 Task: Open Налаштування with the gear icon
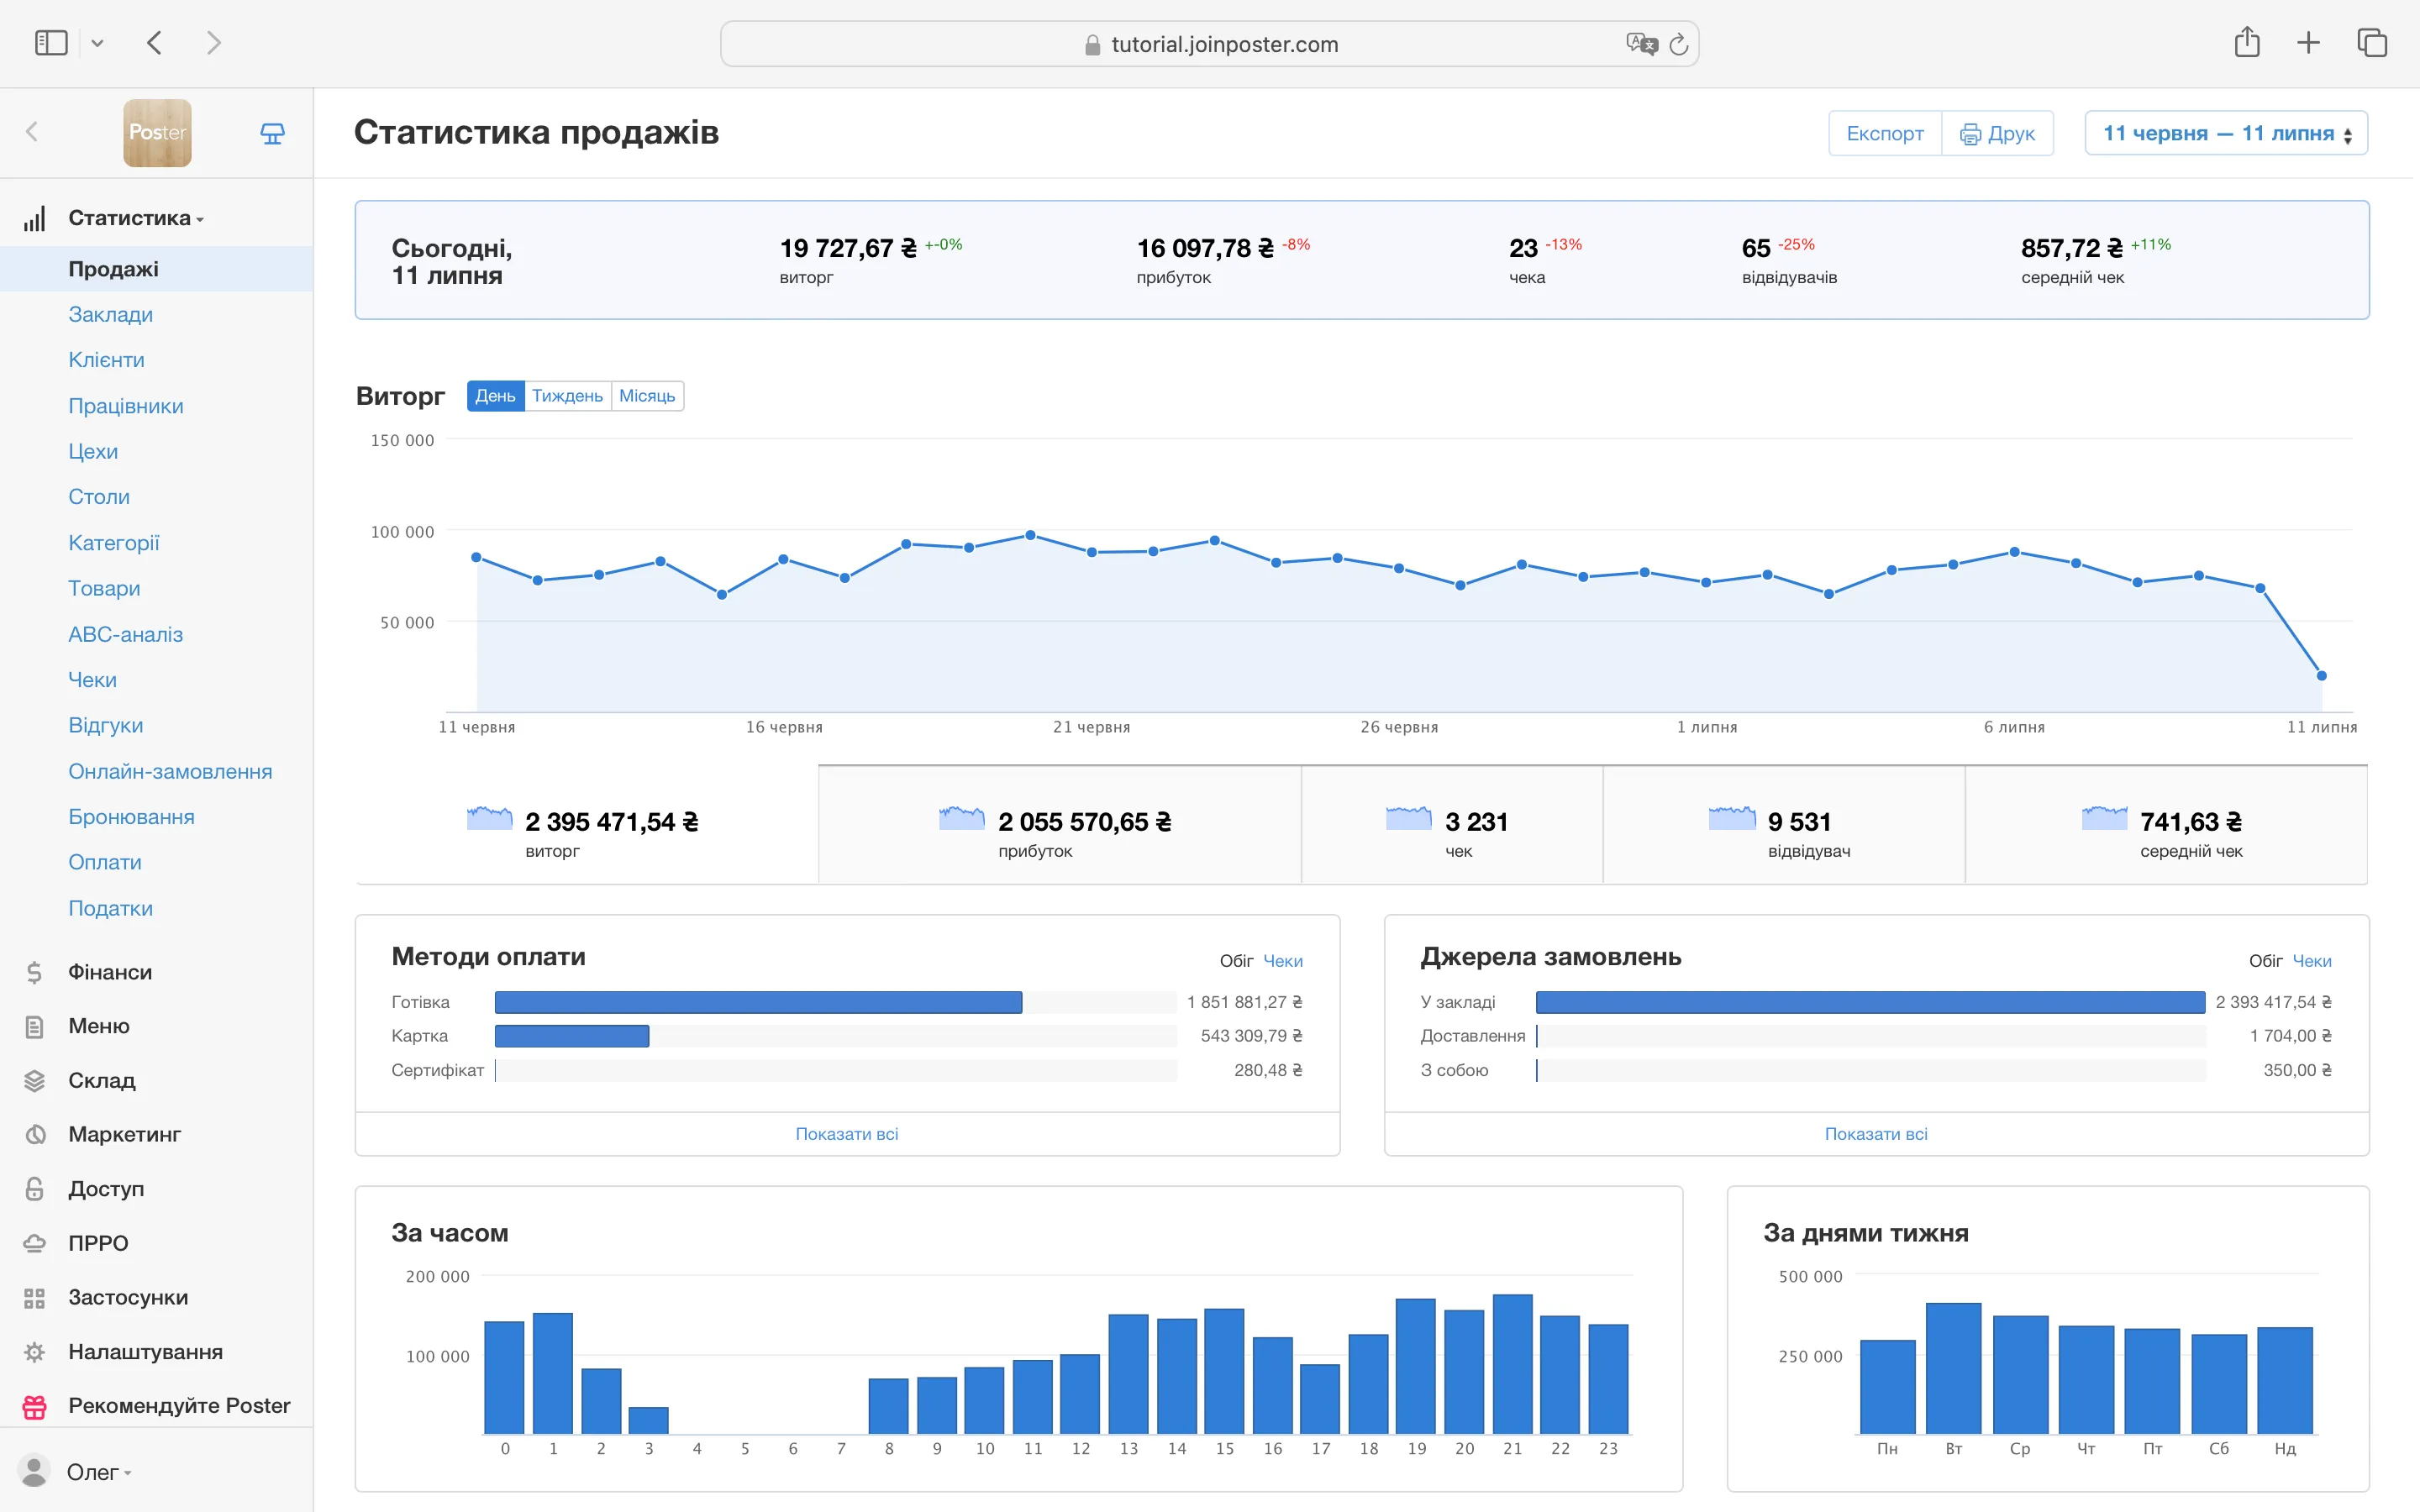34,1351
